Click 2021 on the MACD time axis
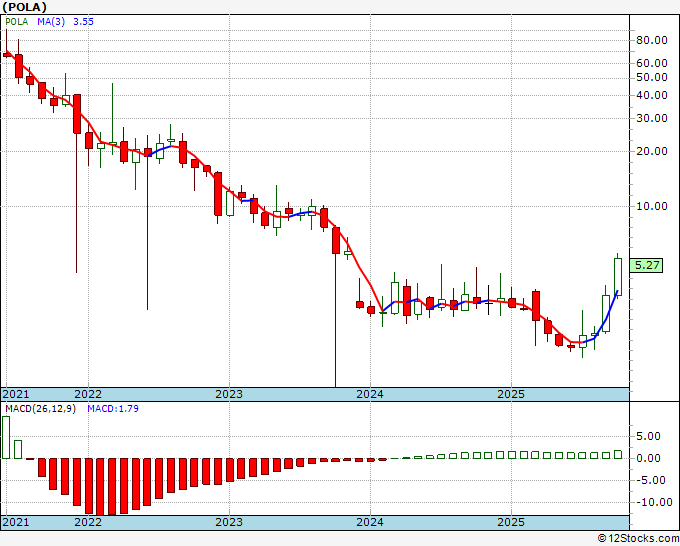 pyautogui.click(x=16, y=522)
